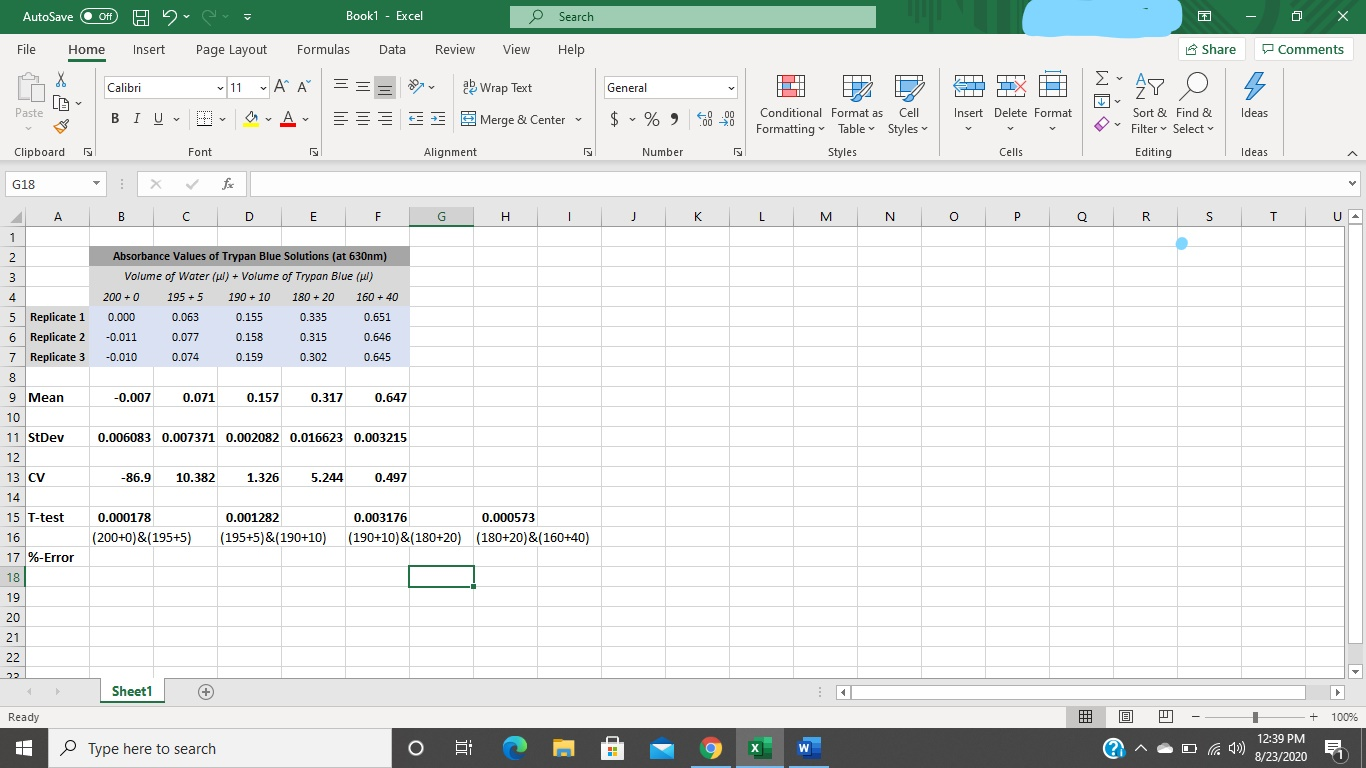Click the Undo arrow icon
The height and width of the screenshot is (768, 1366).
(169, 16)
